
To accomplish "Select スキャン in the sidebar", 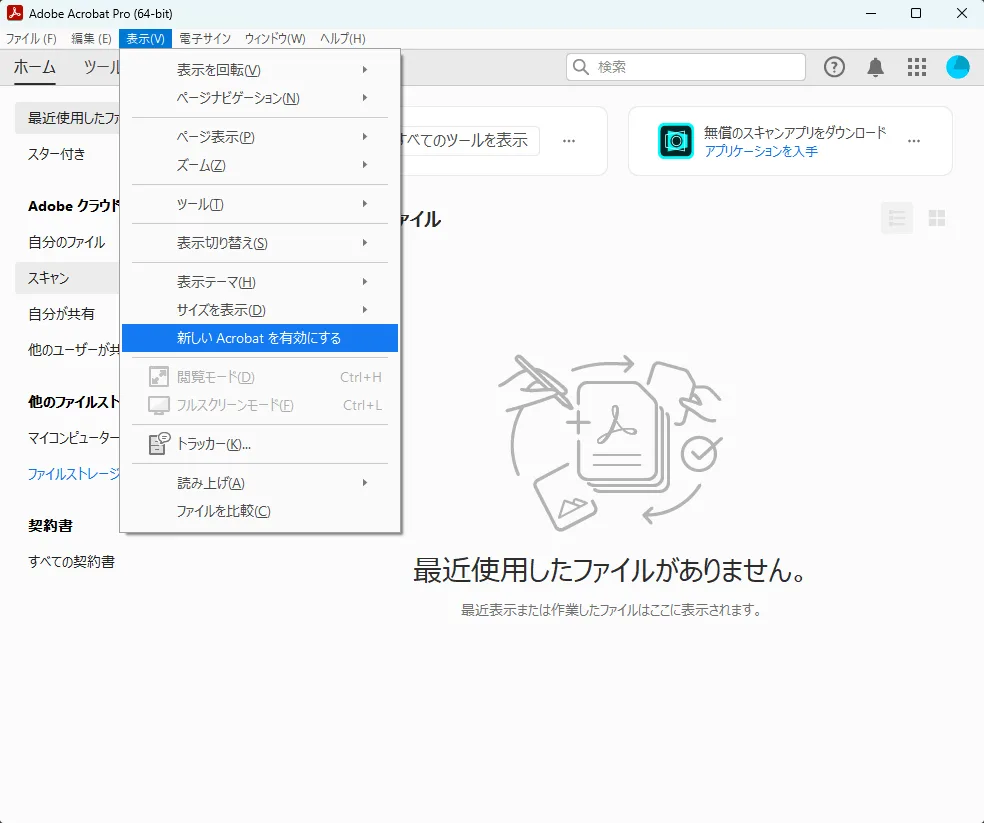I will (67, 278).
